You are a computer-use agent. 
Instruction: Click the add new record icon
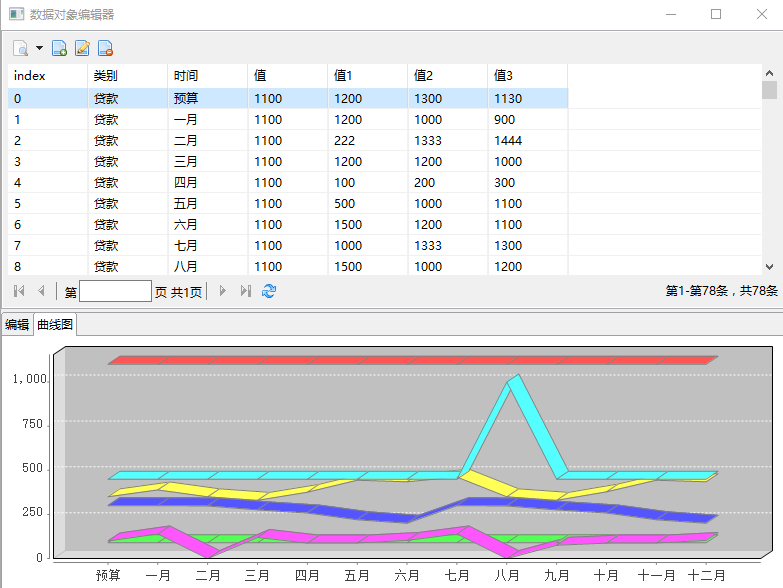pyautogui.click(x=59, y=48)
